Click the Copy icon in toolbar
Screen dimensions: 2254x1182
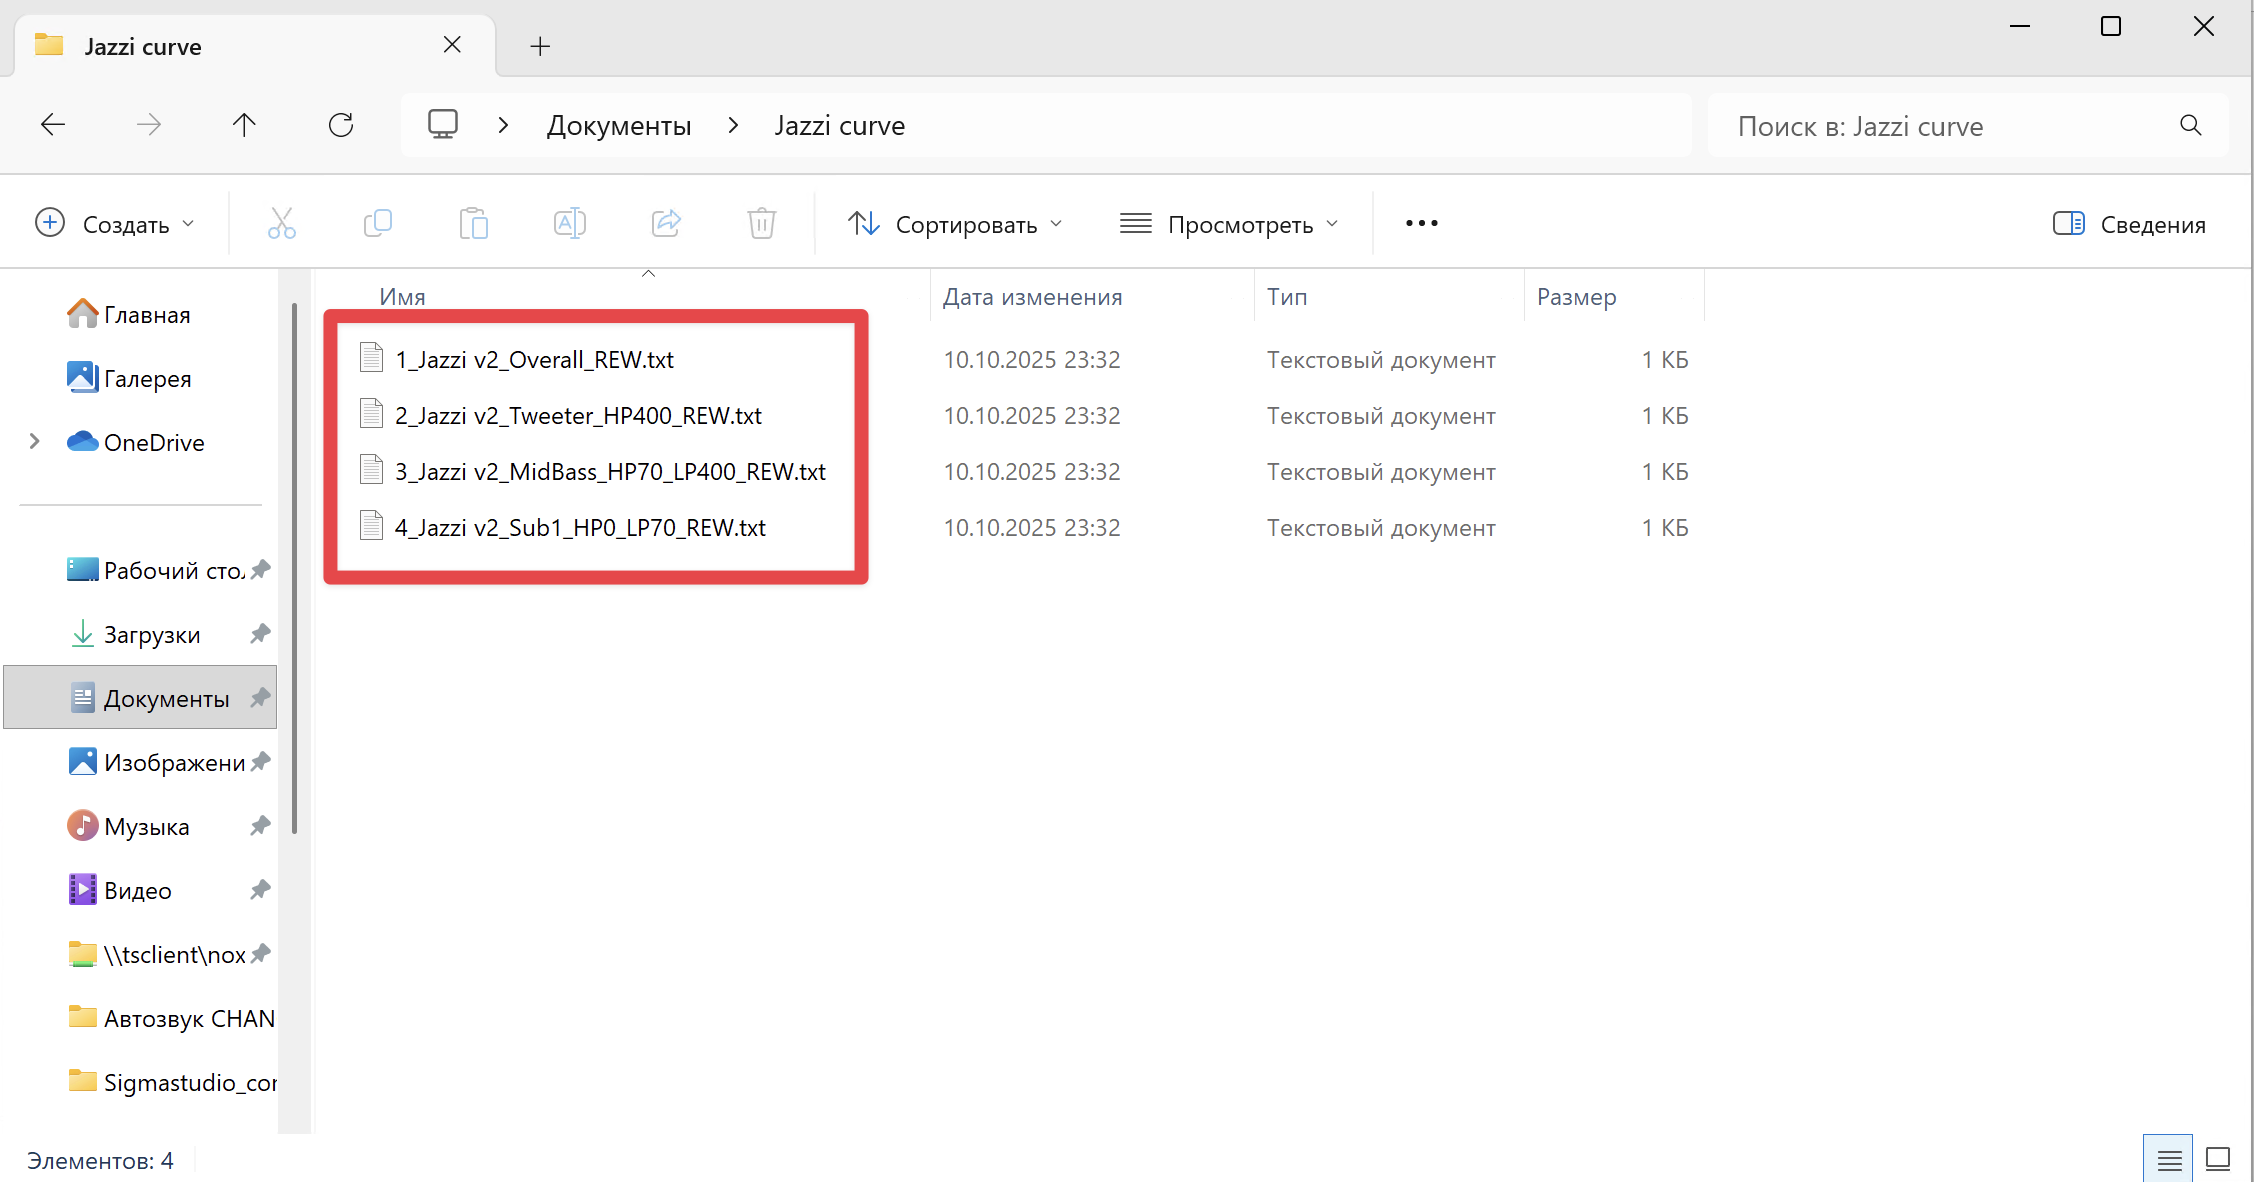(x=377, y=223)
